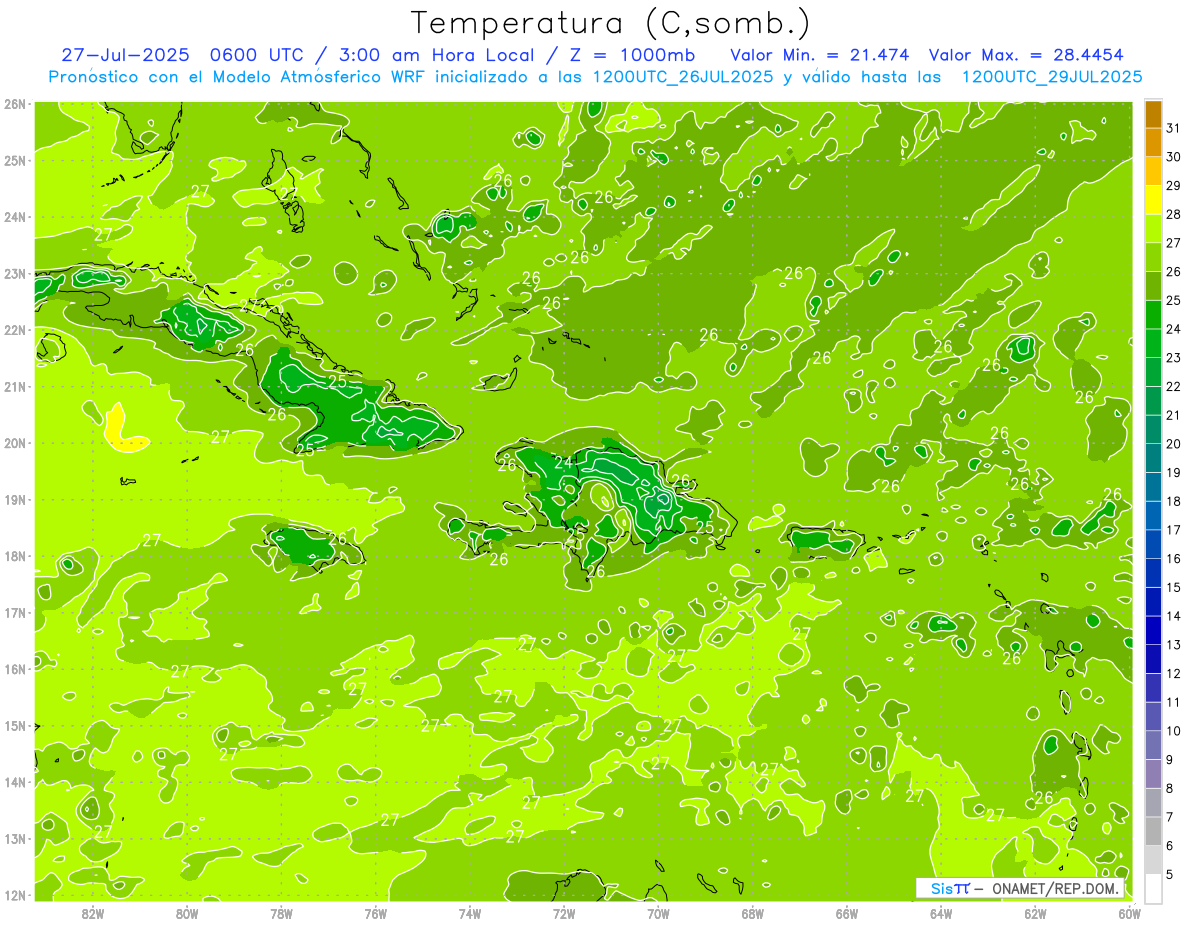Click the 12N latitude label
This screenshot has width=1200, height=927.
tap(14, 895)
